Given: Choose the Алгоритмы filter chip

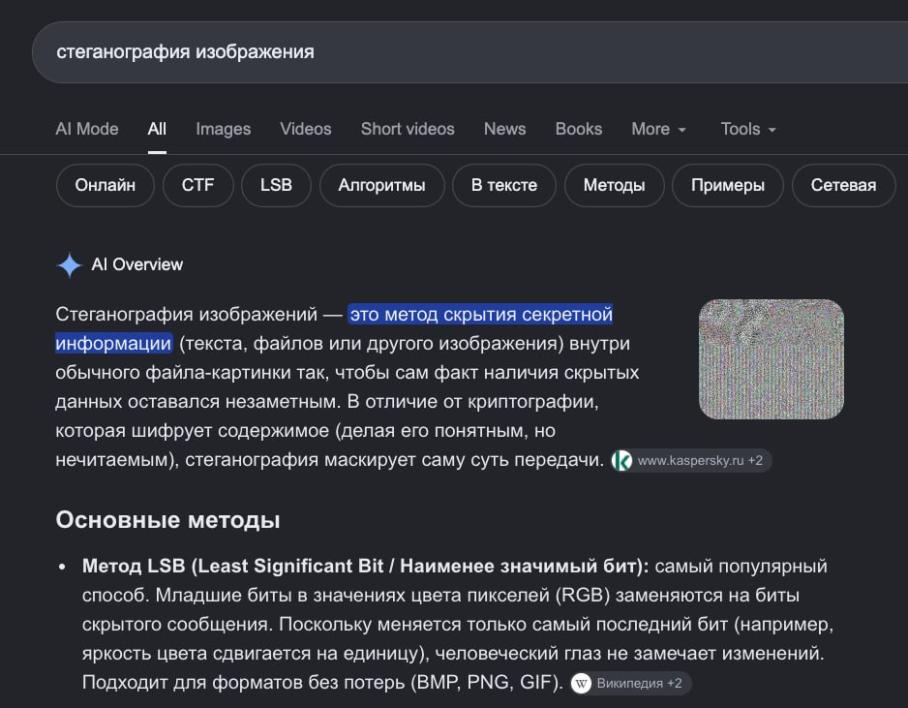Looking at the screenshot, I should point(382,185).
